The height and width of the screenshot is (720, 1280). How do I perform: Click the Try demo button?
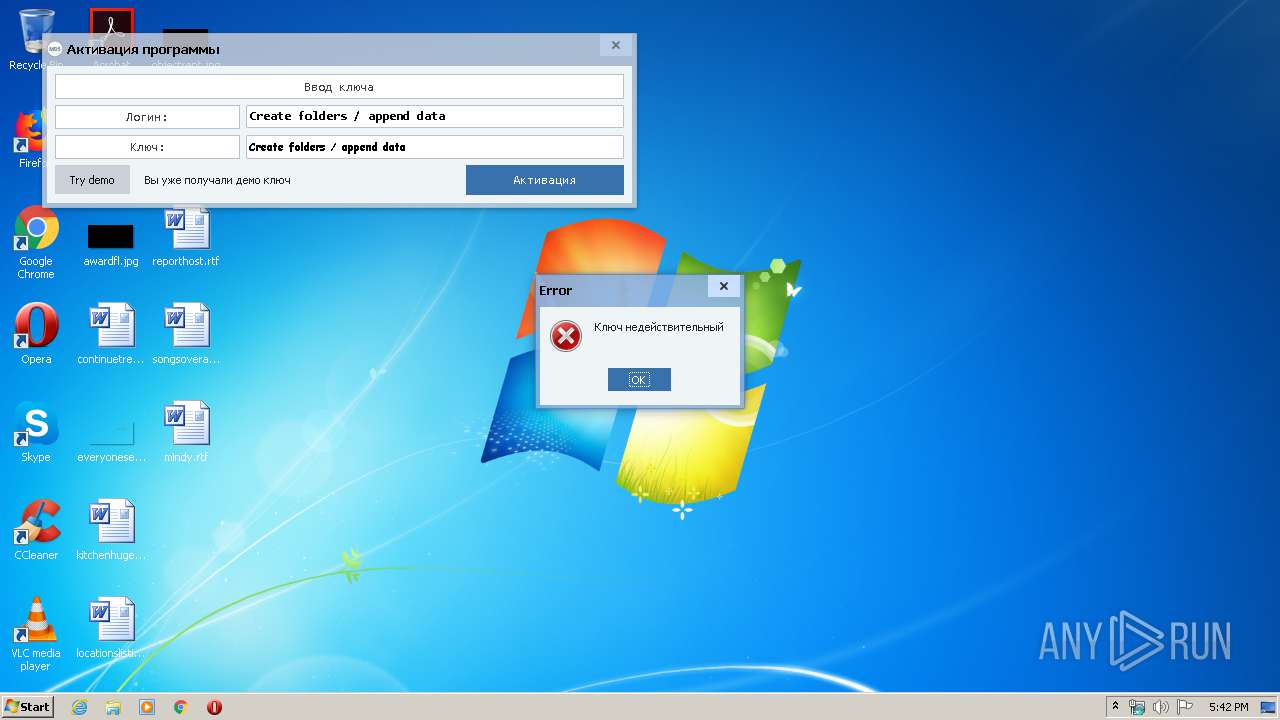(x=92, y=180)
